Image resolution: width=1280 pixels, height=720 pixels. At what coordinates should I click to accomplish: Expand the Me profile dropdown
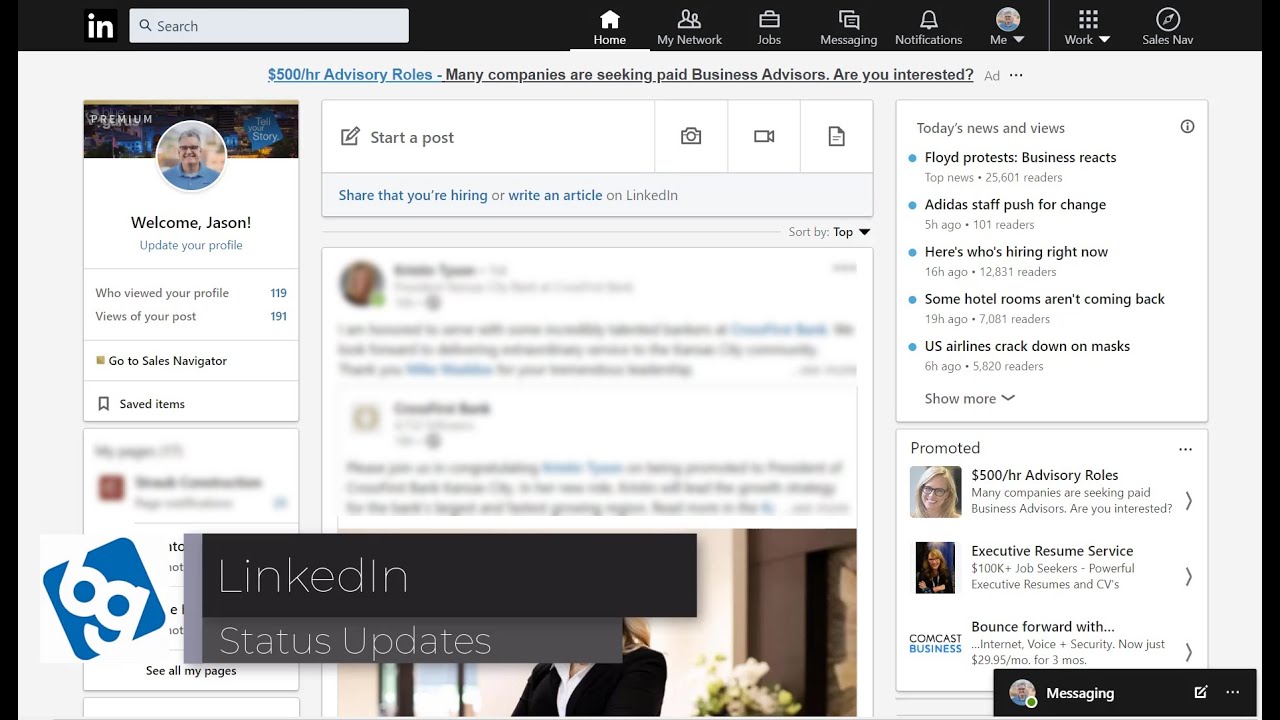point(1007,27)
